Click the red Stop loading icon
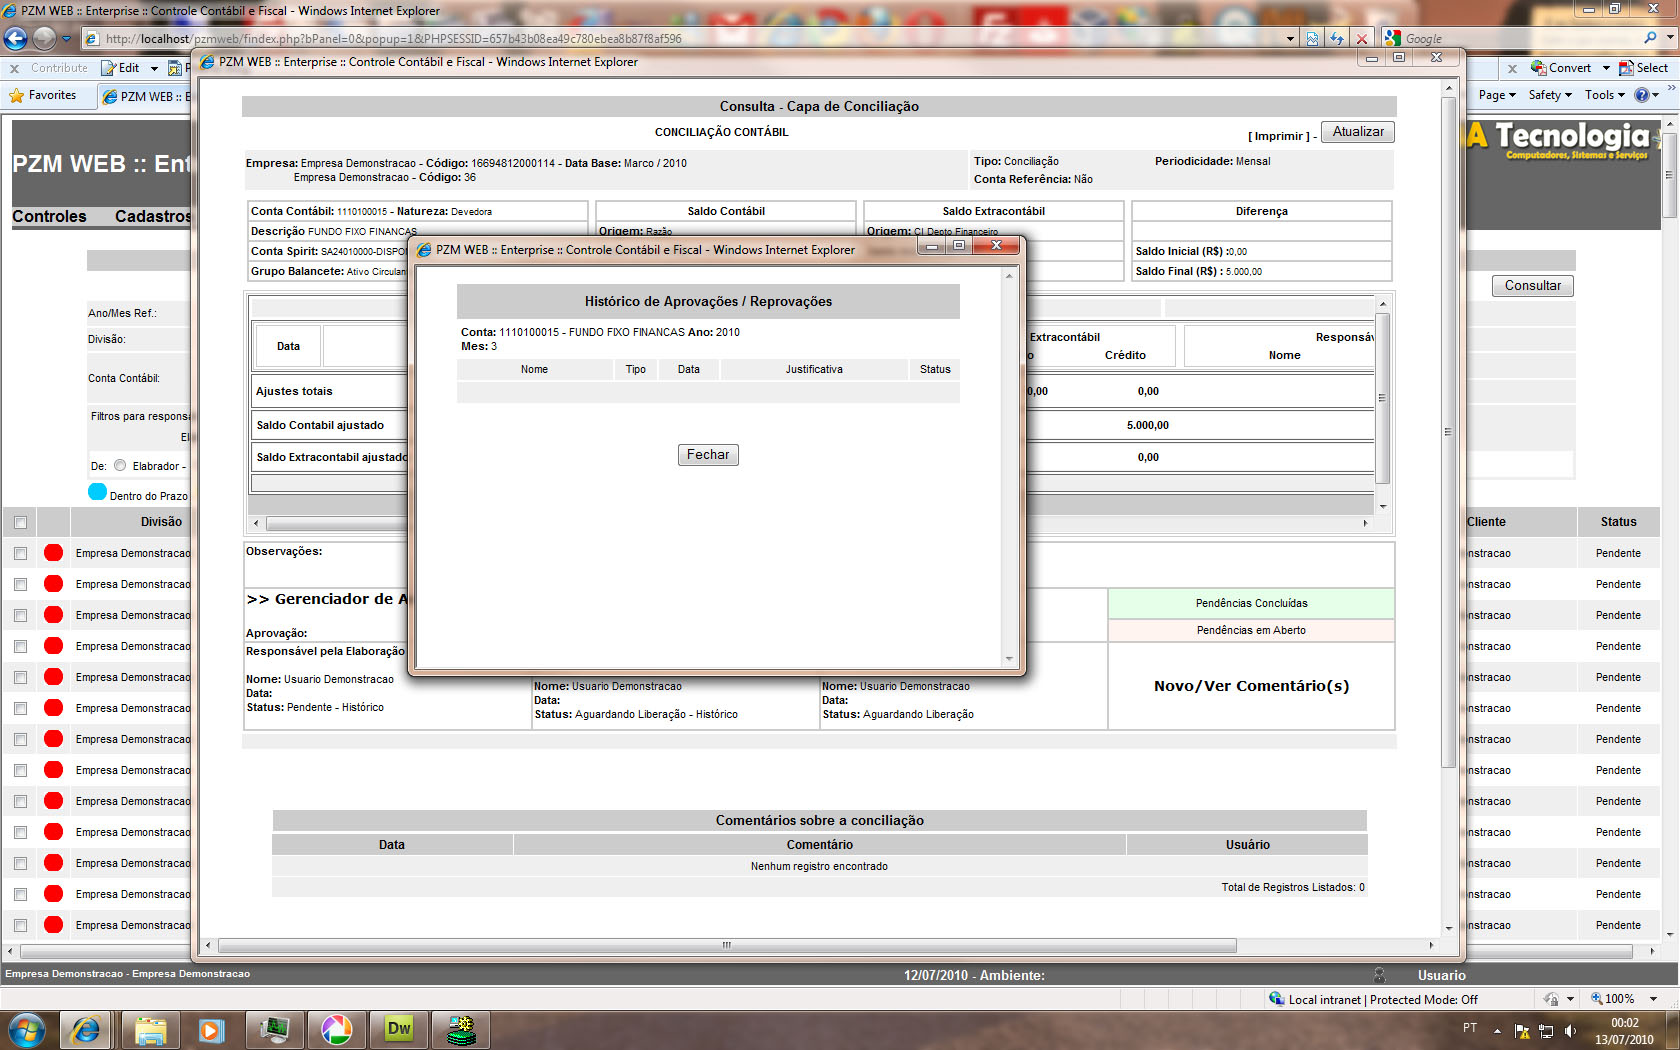 point(1361,38)
